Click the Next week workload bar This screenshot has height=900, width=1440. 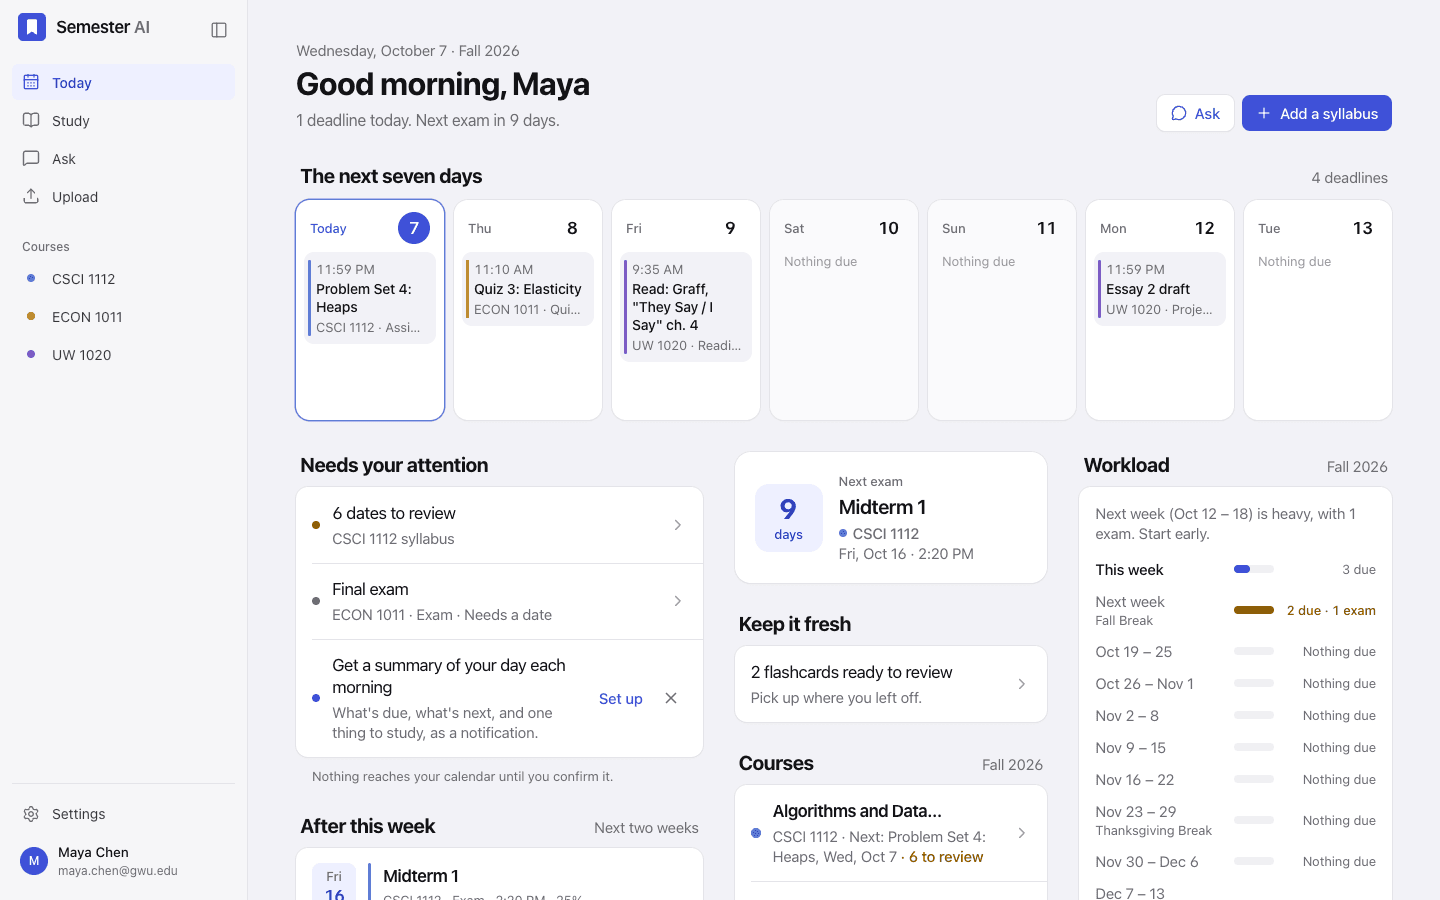[1254, 610]
